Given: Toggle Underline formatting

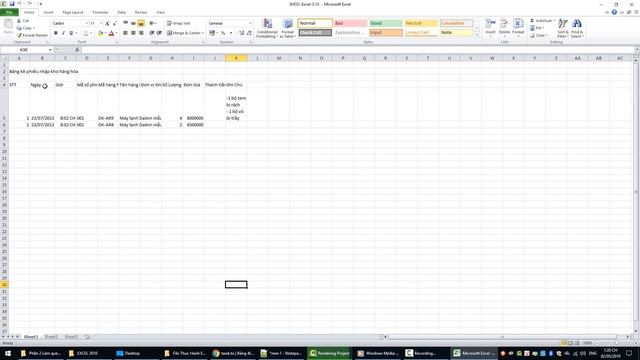Looking at the screenshot, I should click(71, 33).
